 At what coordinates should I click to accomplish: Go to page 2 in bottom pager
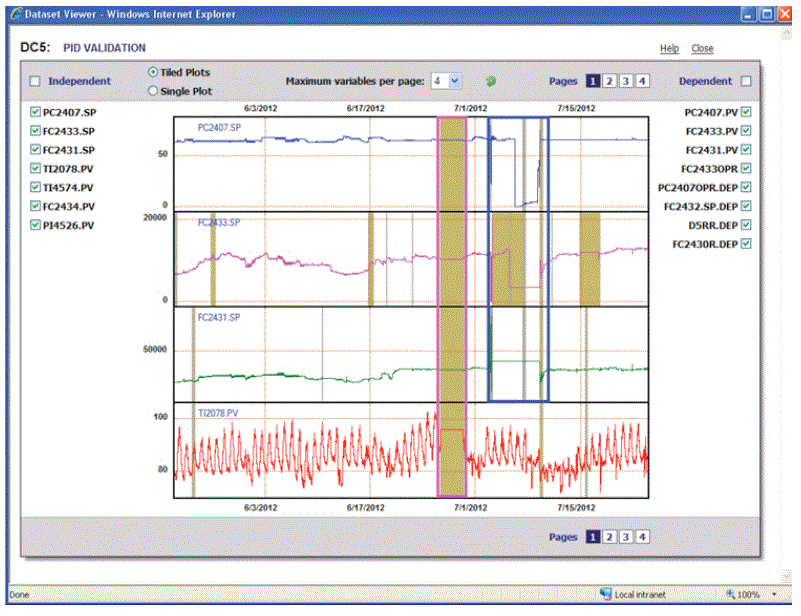coord(609,537)
